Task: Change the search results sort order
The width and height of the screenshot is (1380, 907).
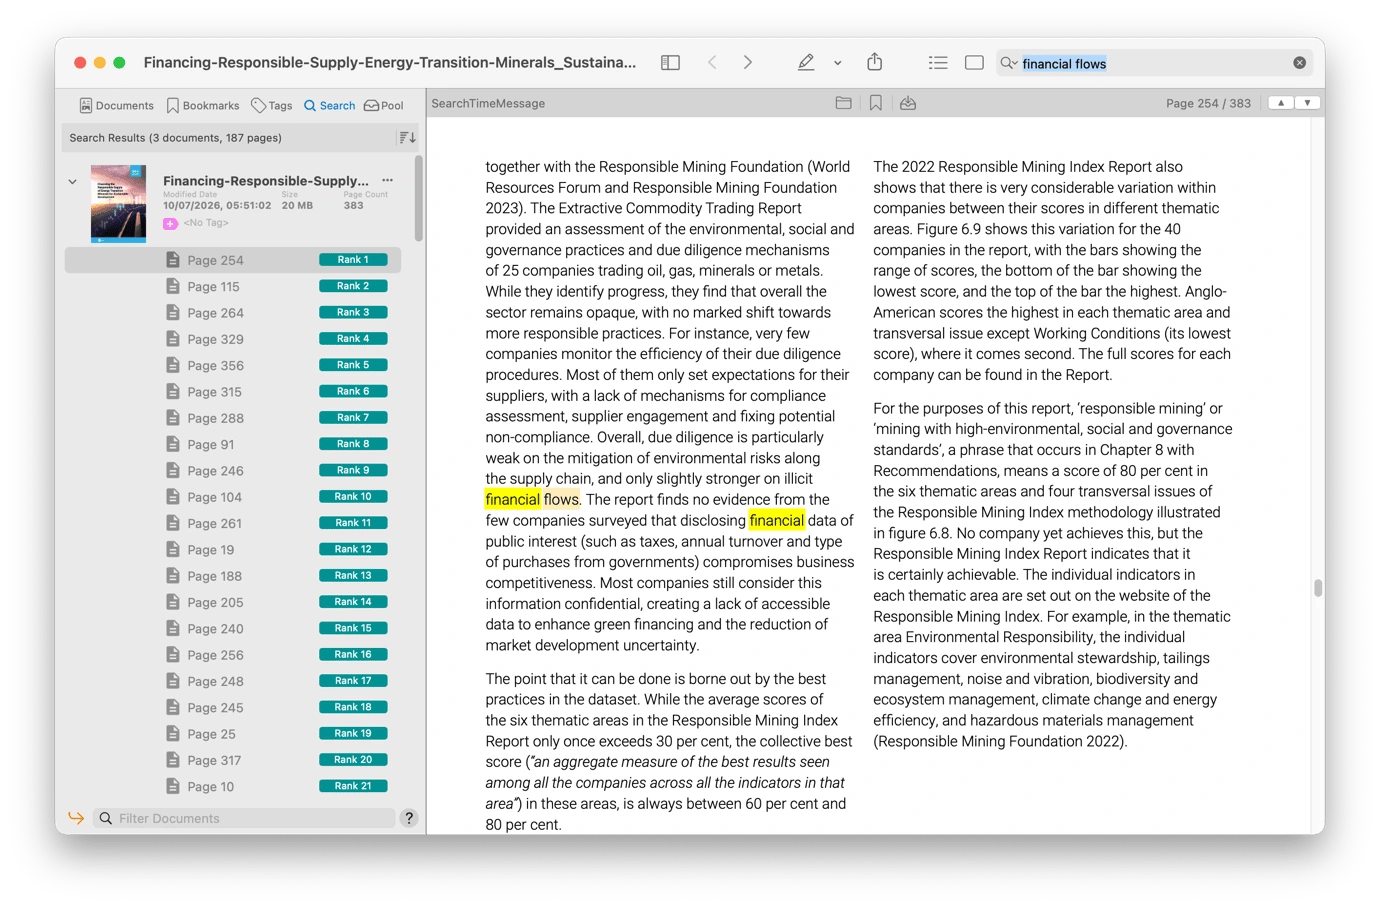Action: [x=407, y=138]
